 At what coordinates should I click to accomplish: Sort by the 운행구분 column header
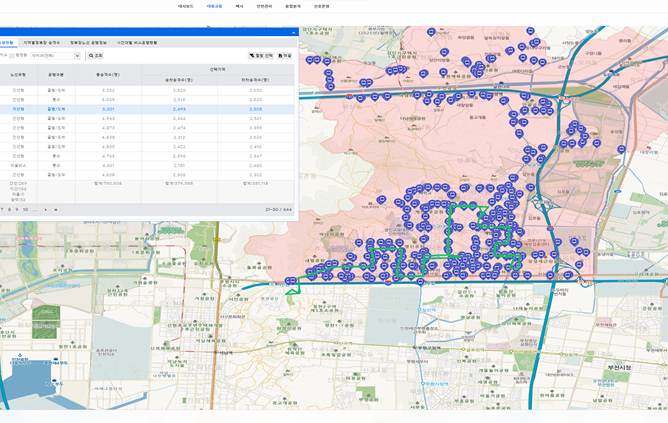click(56, 75)
